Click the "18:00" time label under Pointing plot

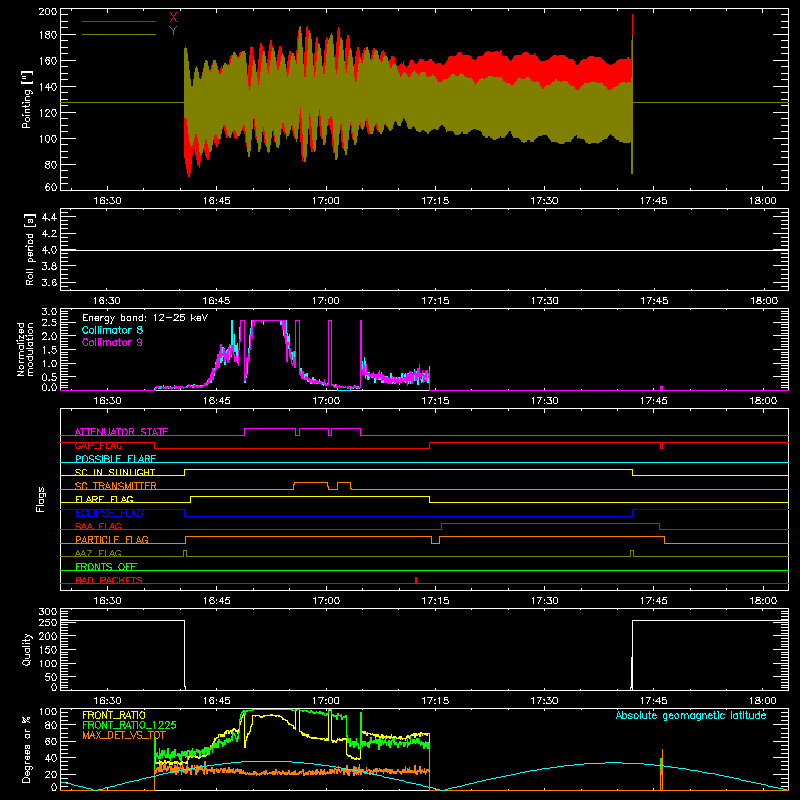(x=763, y=201)
